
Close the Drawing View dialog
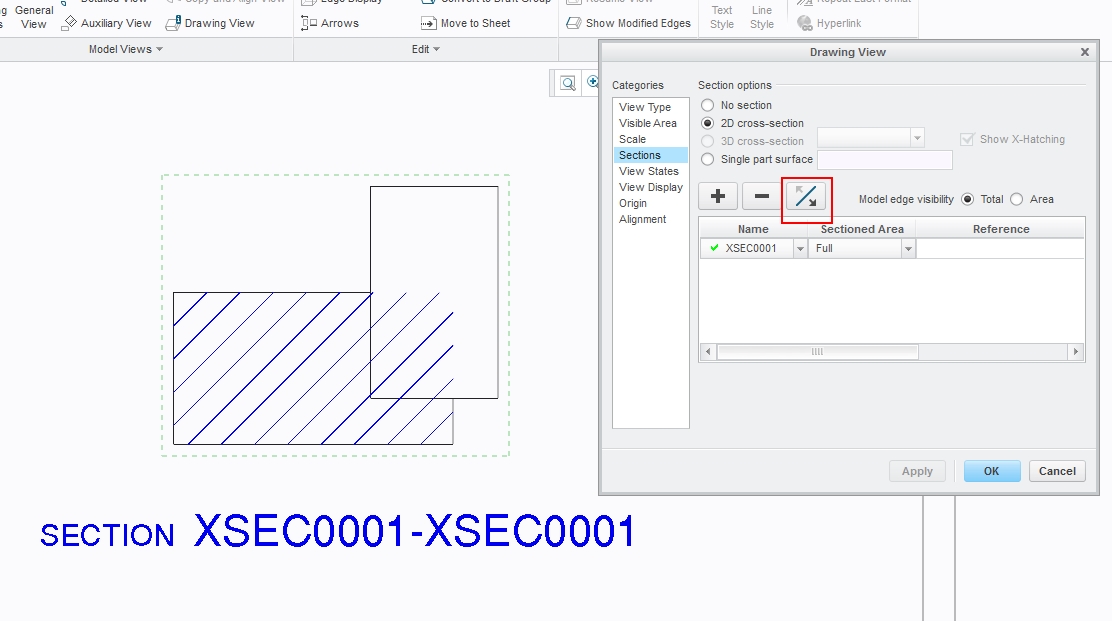1084,52
